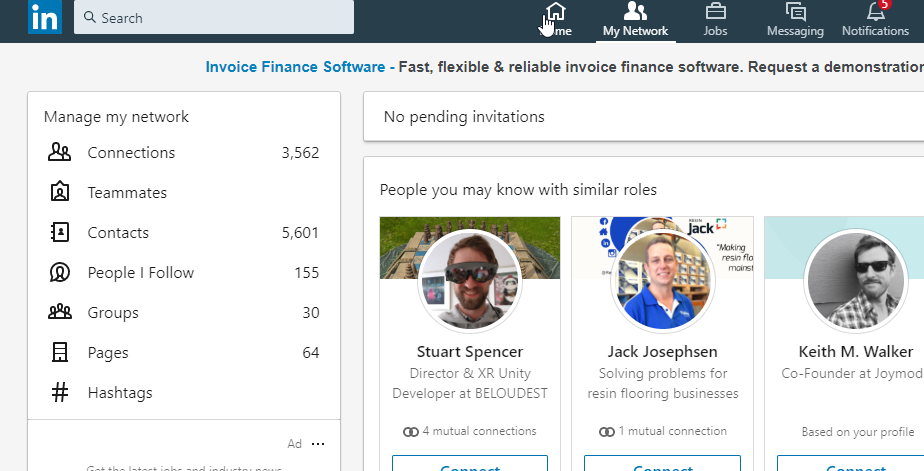Open the ad options three-dot menu

318,444
